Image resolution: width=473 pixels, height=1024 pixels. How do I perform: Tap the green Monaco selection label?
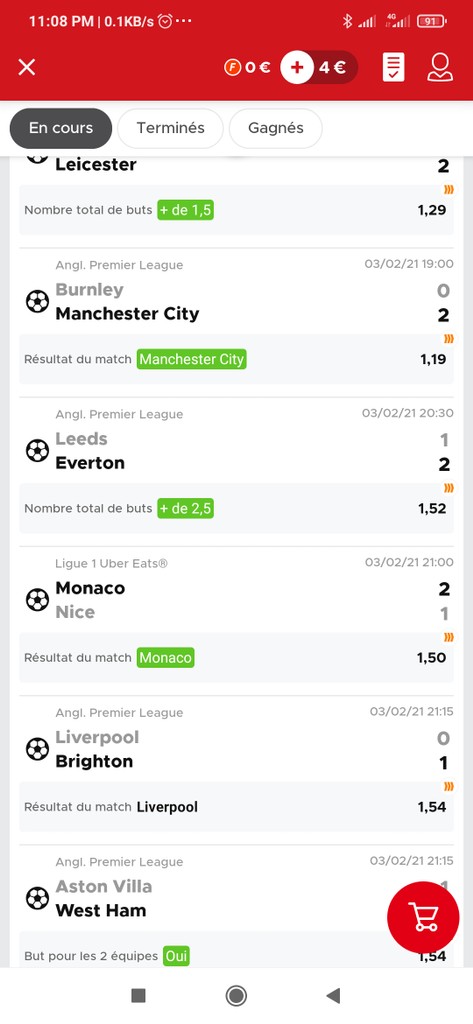pos(165,658)
